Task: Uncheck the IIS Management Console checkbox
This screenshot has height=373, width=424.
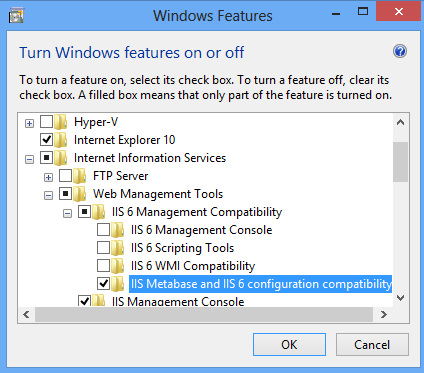Action: 84,301
